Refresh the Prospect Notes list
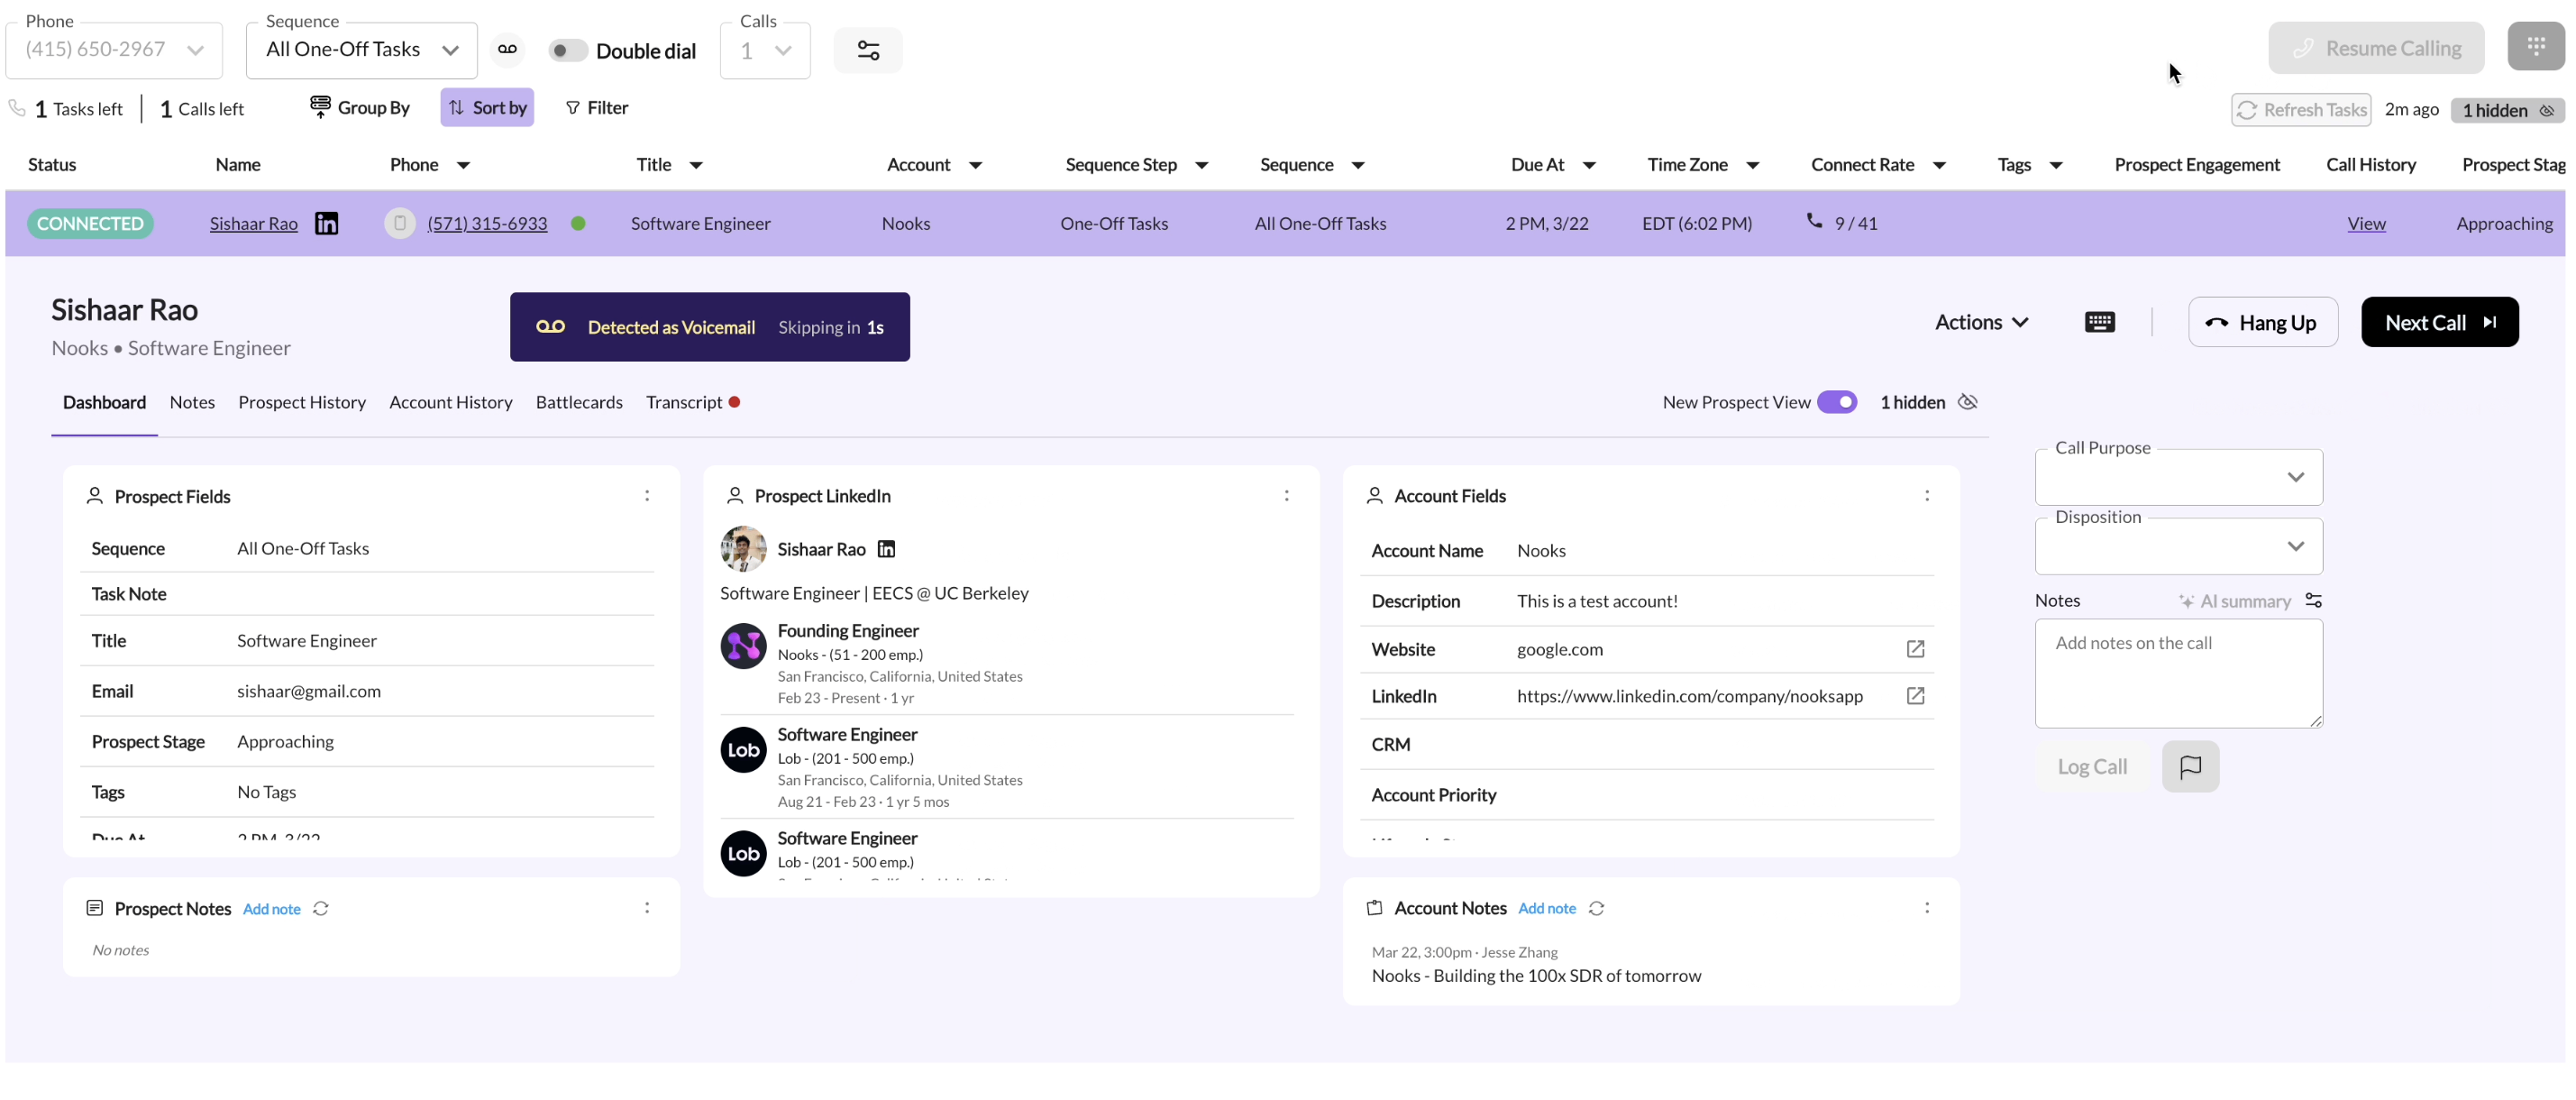2576x1100 pixels. pyautogui.click(x=321, y=908)
